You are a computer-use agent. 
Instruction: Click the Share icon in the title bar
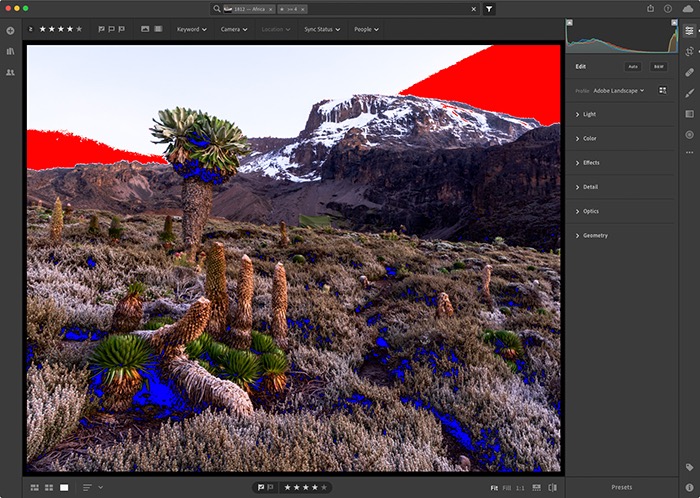650,8
